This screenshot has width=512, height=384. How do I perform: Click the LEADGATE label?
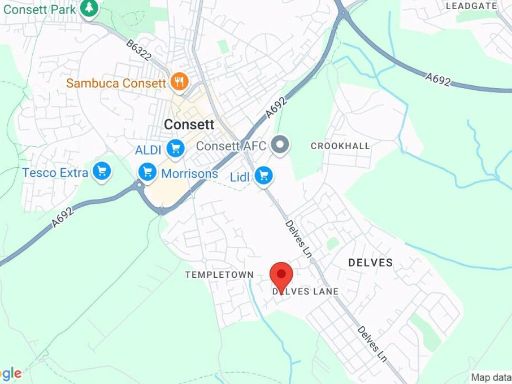(x=471, y=6)
